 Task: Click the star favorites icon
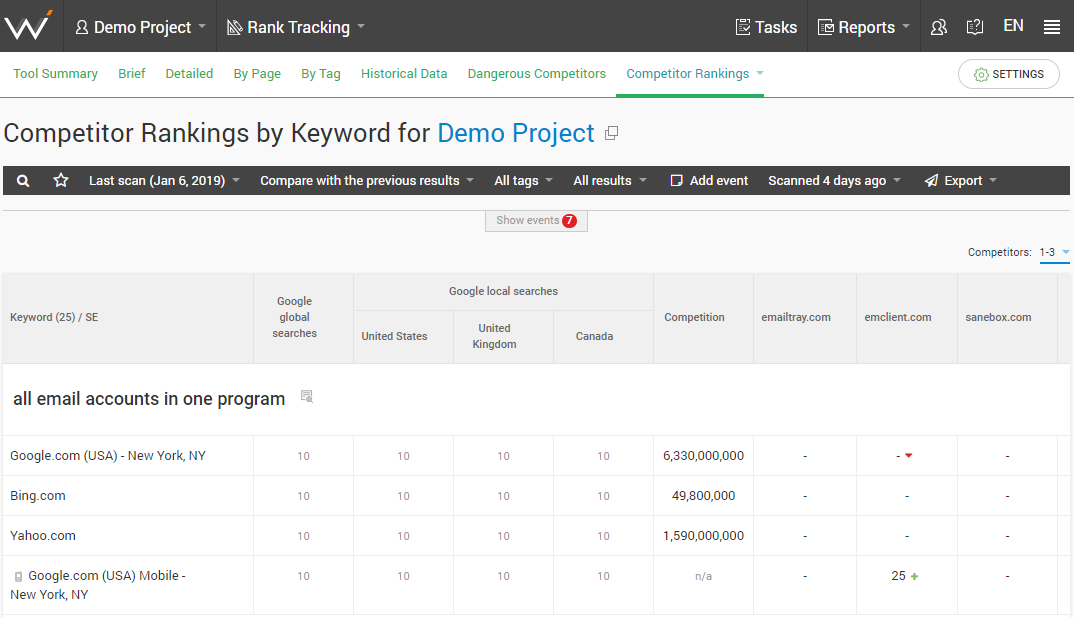tap(61, 180)
